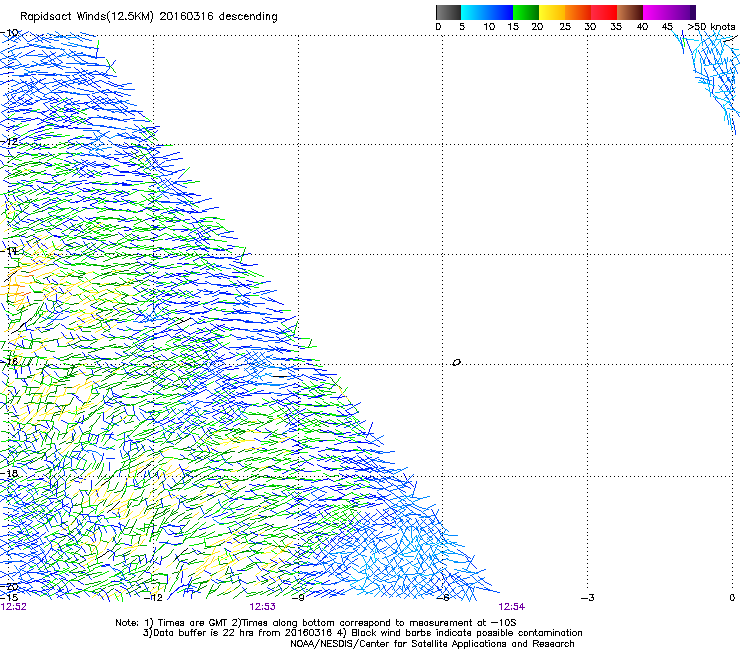Click the note line '3)Data buffer is 22 hrs'

362,633
